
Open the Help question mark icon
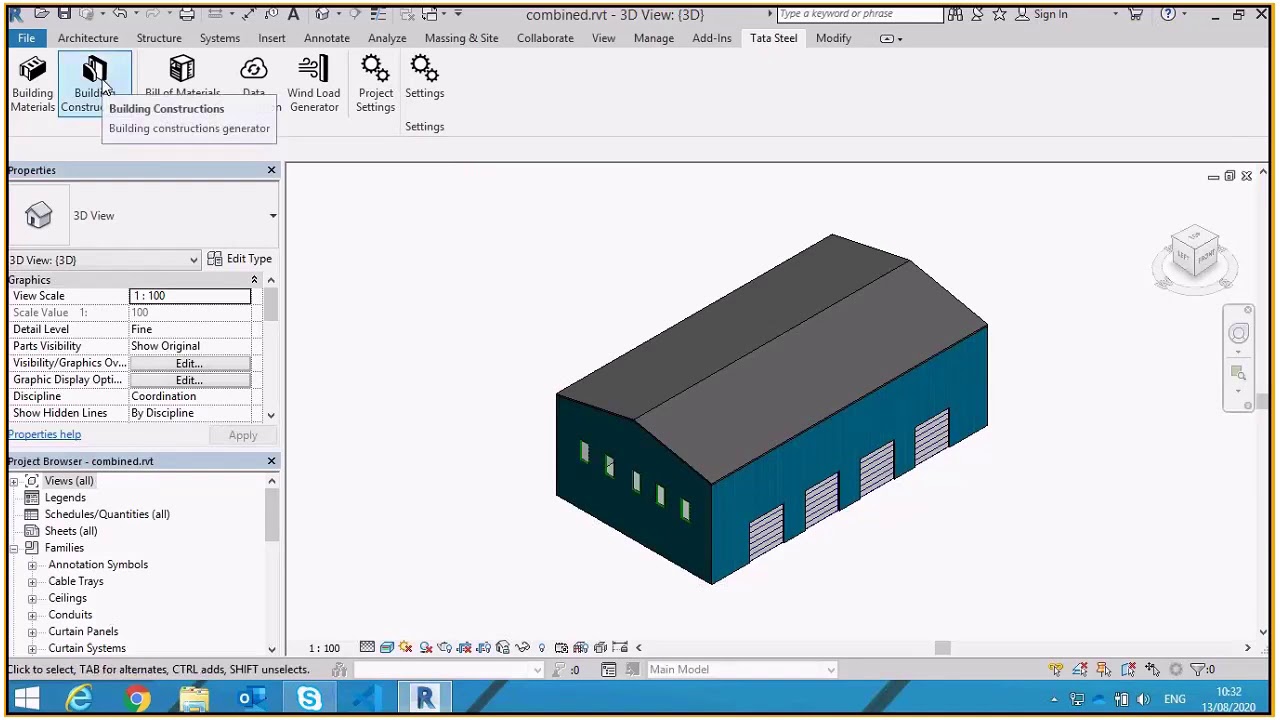point(1168,14)
